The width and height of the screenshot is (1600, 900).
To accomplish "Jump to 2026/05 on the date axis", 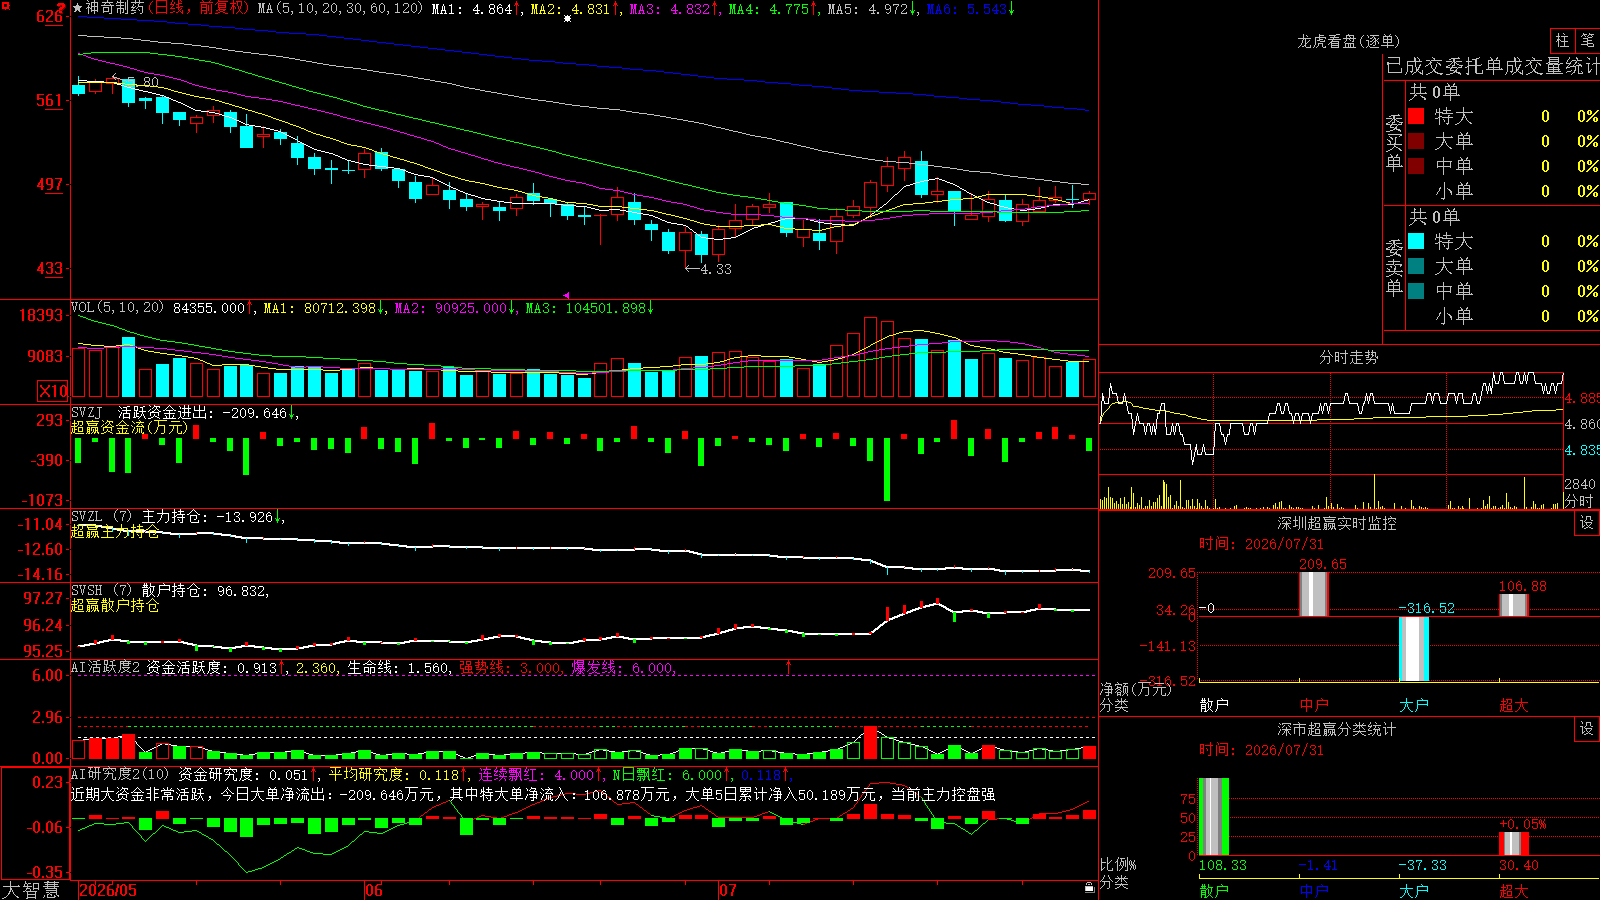I will coord(108,890).
